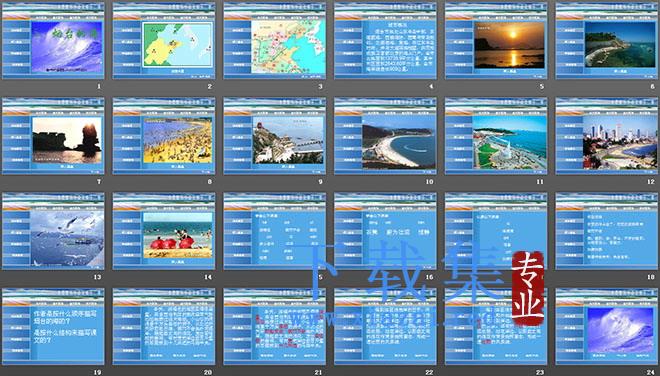Select slide 1 with the wave title image

pyautogui.click(x=53, y=40)
